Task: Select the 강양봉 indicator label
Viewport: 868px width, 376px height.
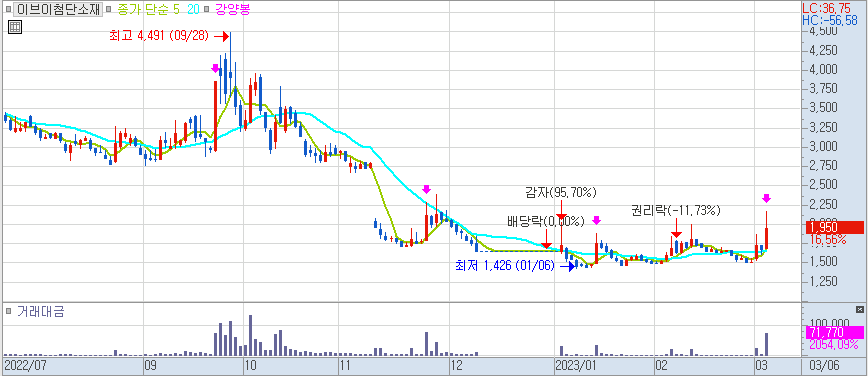Action: coord(232,9)
